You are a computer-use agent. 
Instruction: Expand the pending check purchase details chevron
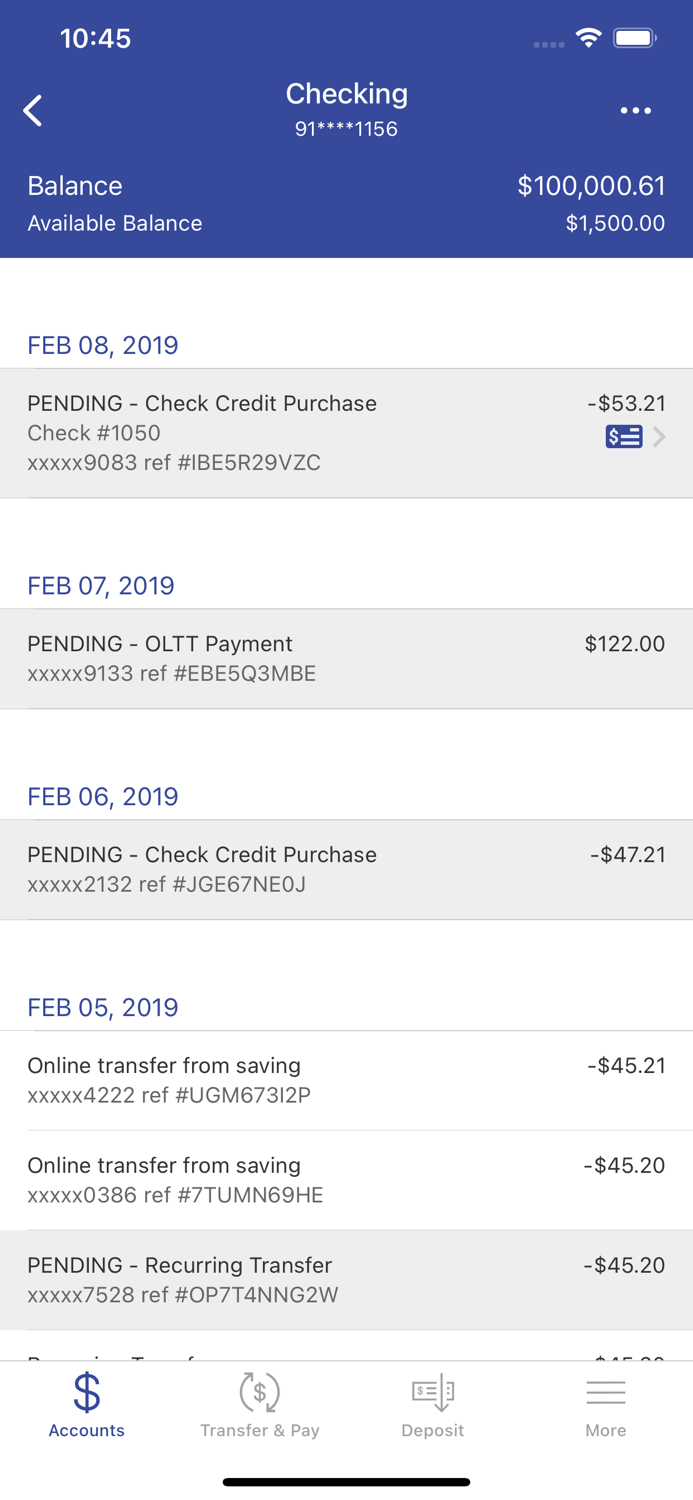[659, 436]
